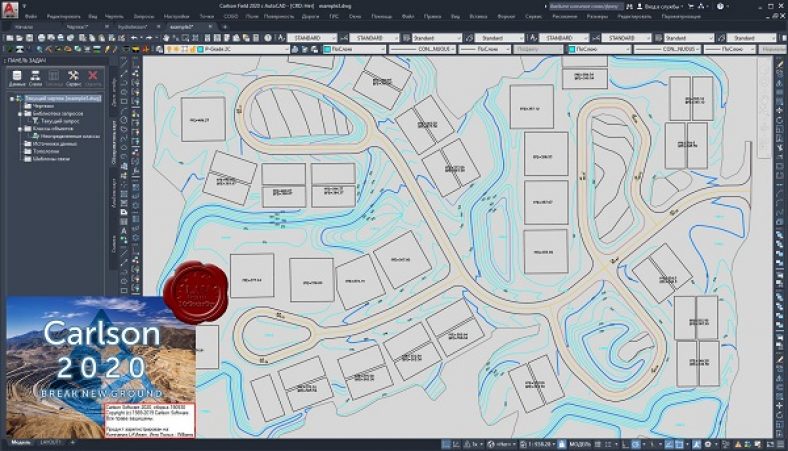Switch to the Layout1 tab
The height and width of the screenshot is (451, 788).
[50, 442]
